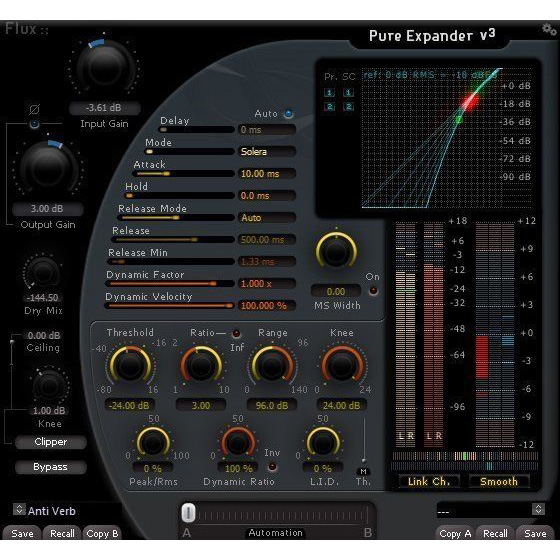Click the L.I.D. knob
This screenshot has height=560, width=560.
click(323, 443)
